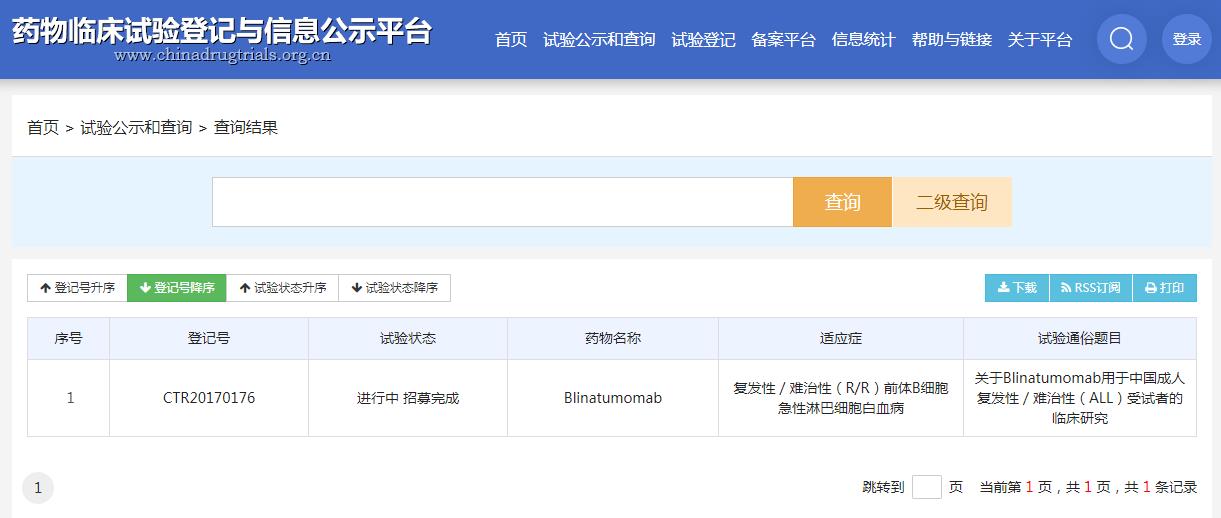The image size is (1221, 518).
Task: Click the 进行中 招募完成 status cell
Action: click(408, 398)
